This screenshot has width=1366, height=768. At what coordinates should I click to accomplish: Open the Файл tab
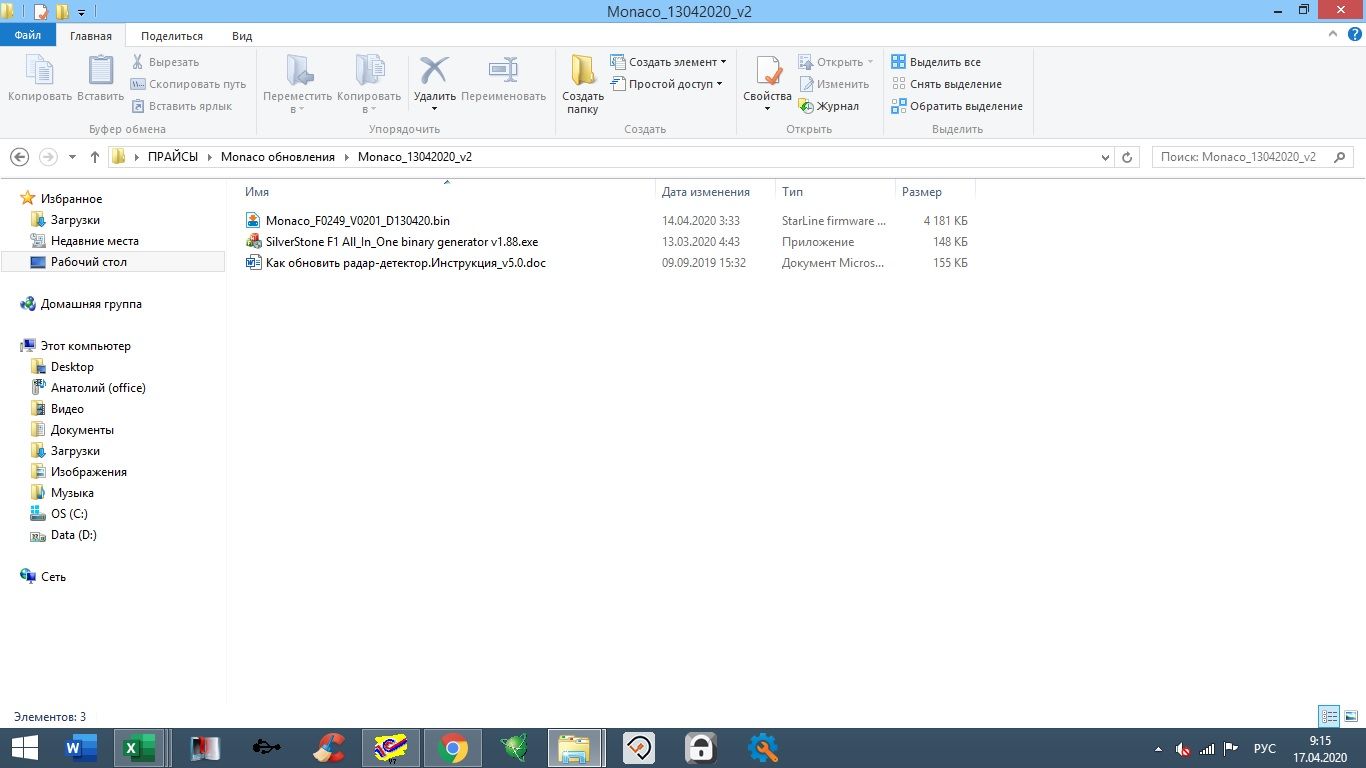(28, 36)
